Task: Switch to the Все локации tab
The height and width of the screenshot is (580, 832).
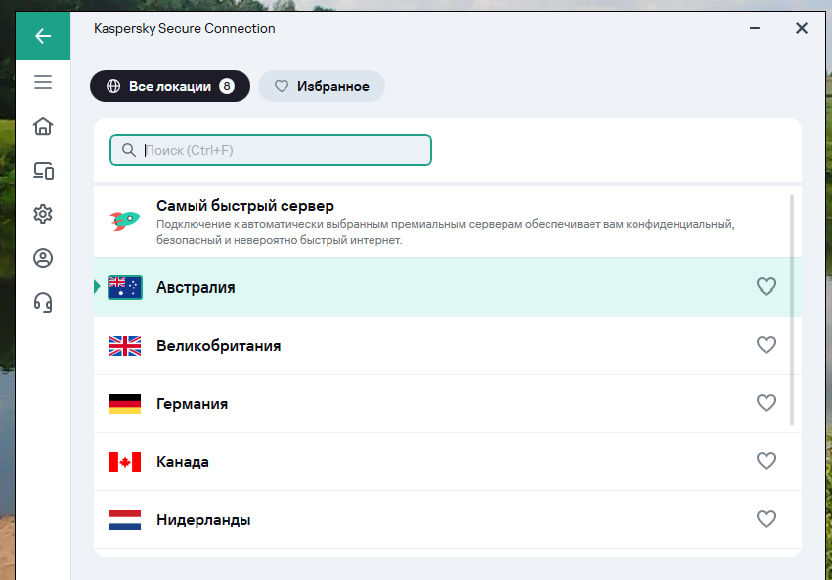Action: coord(170,86)
